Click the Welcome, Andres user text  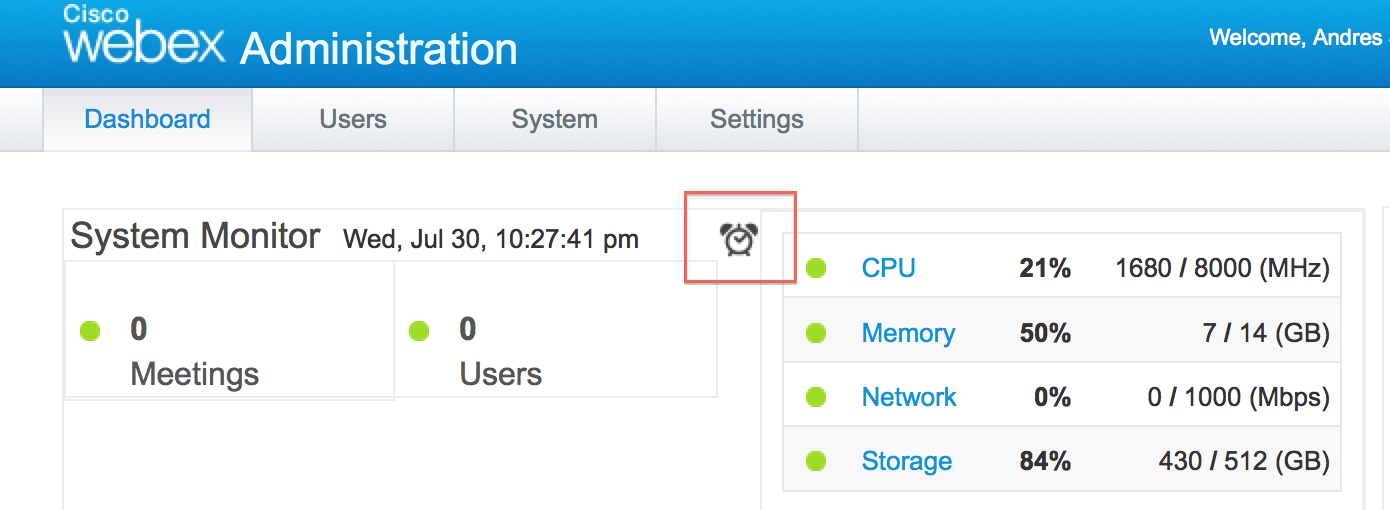coord(1297,38)
